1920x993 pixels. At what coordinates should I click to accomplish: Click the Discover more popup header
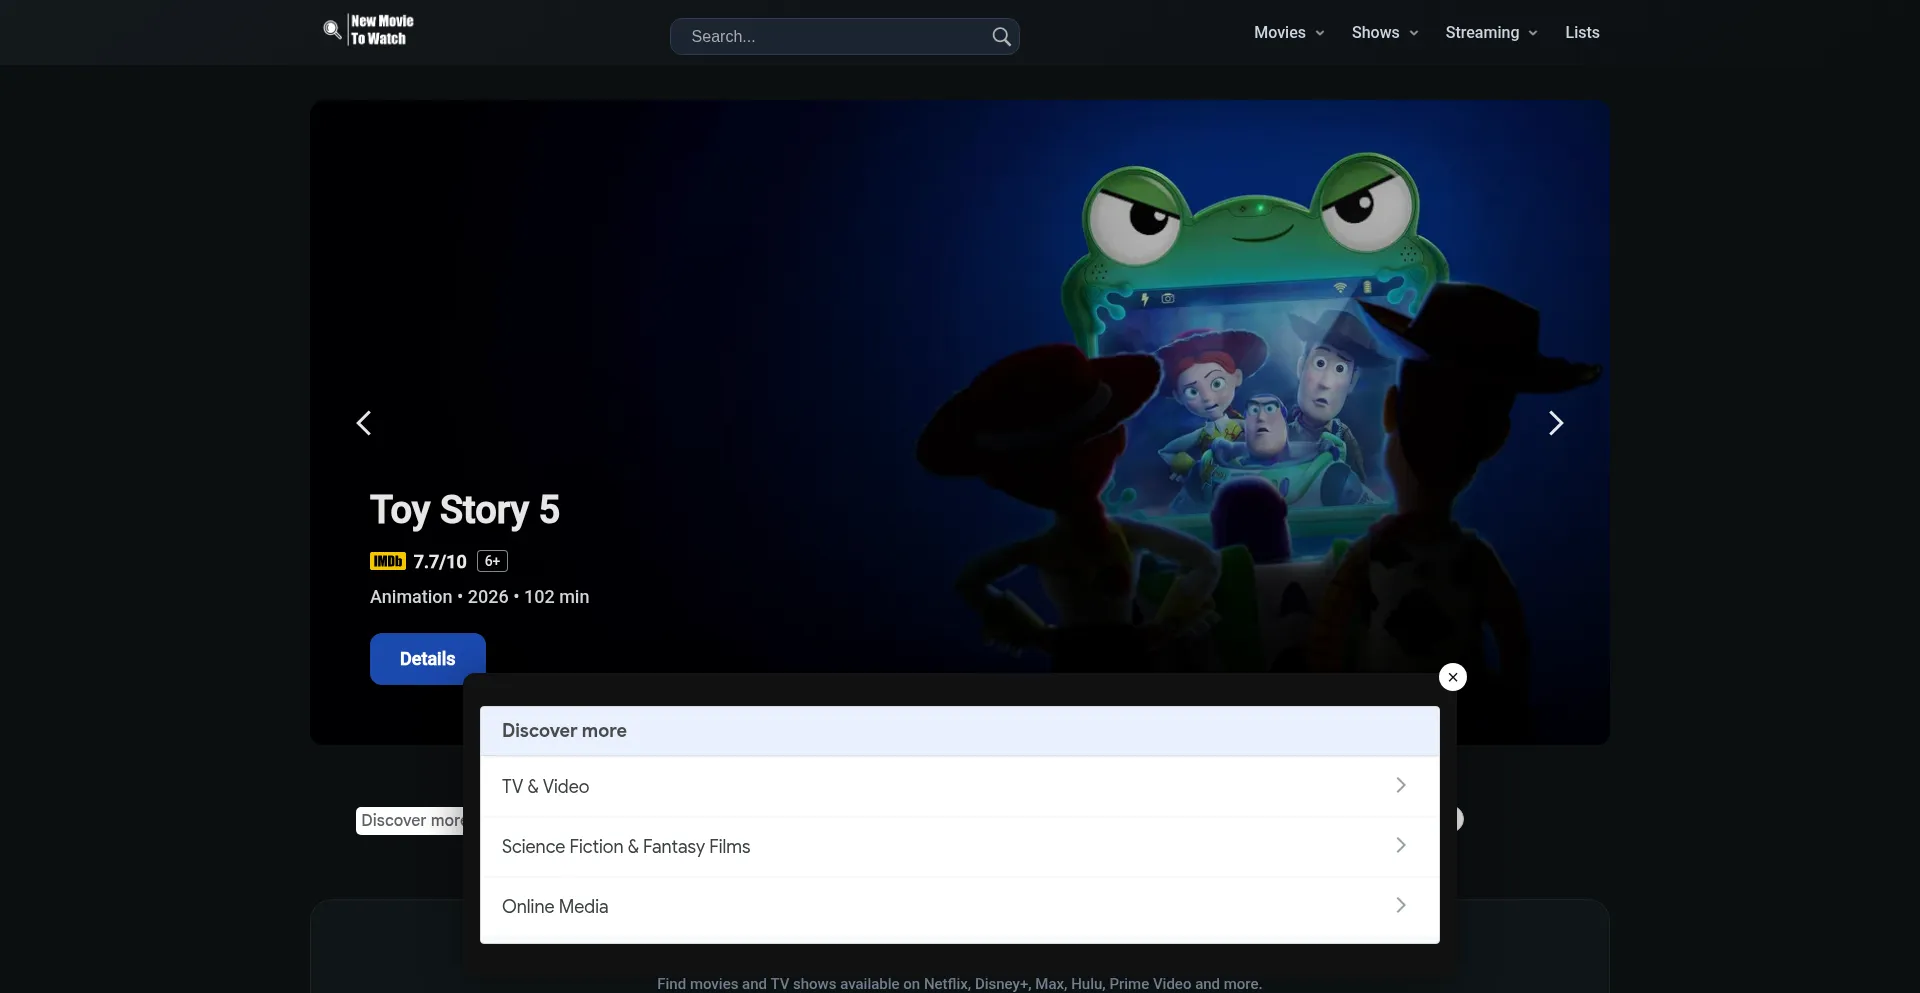coord(959,731)
